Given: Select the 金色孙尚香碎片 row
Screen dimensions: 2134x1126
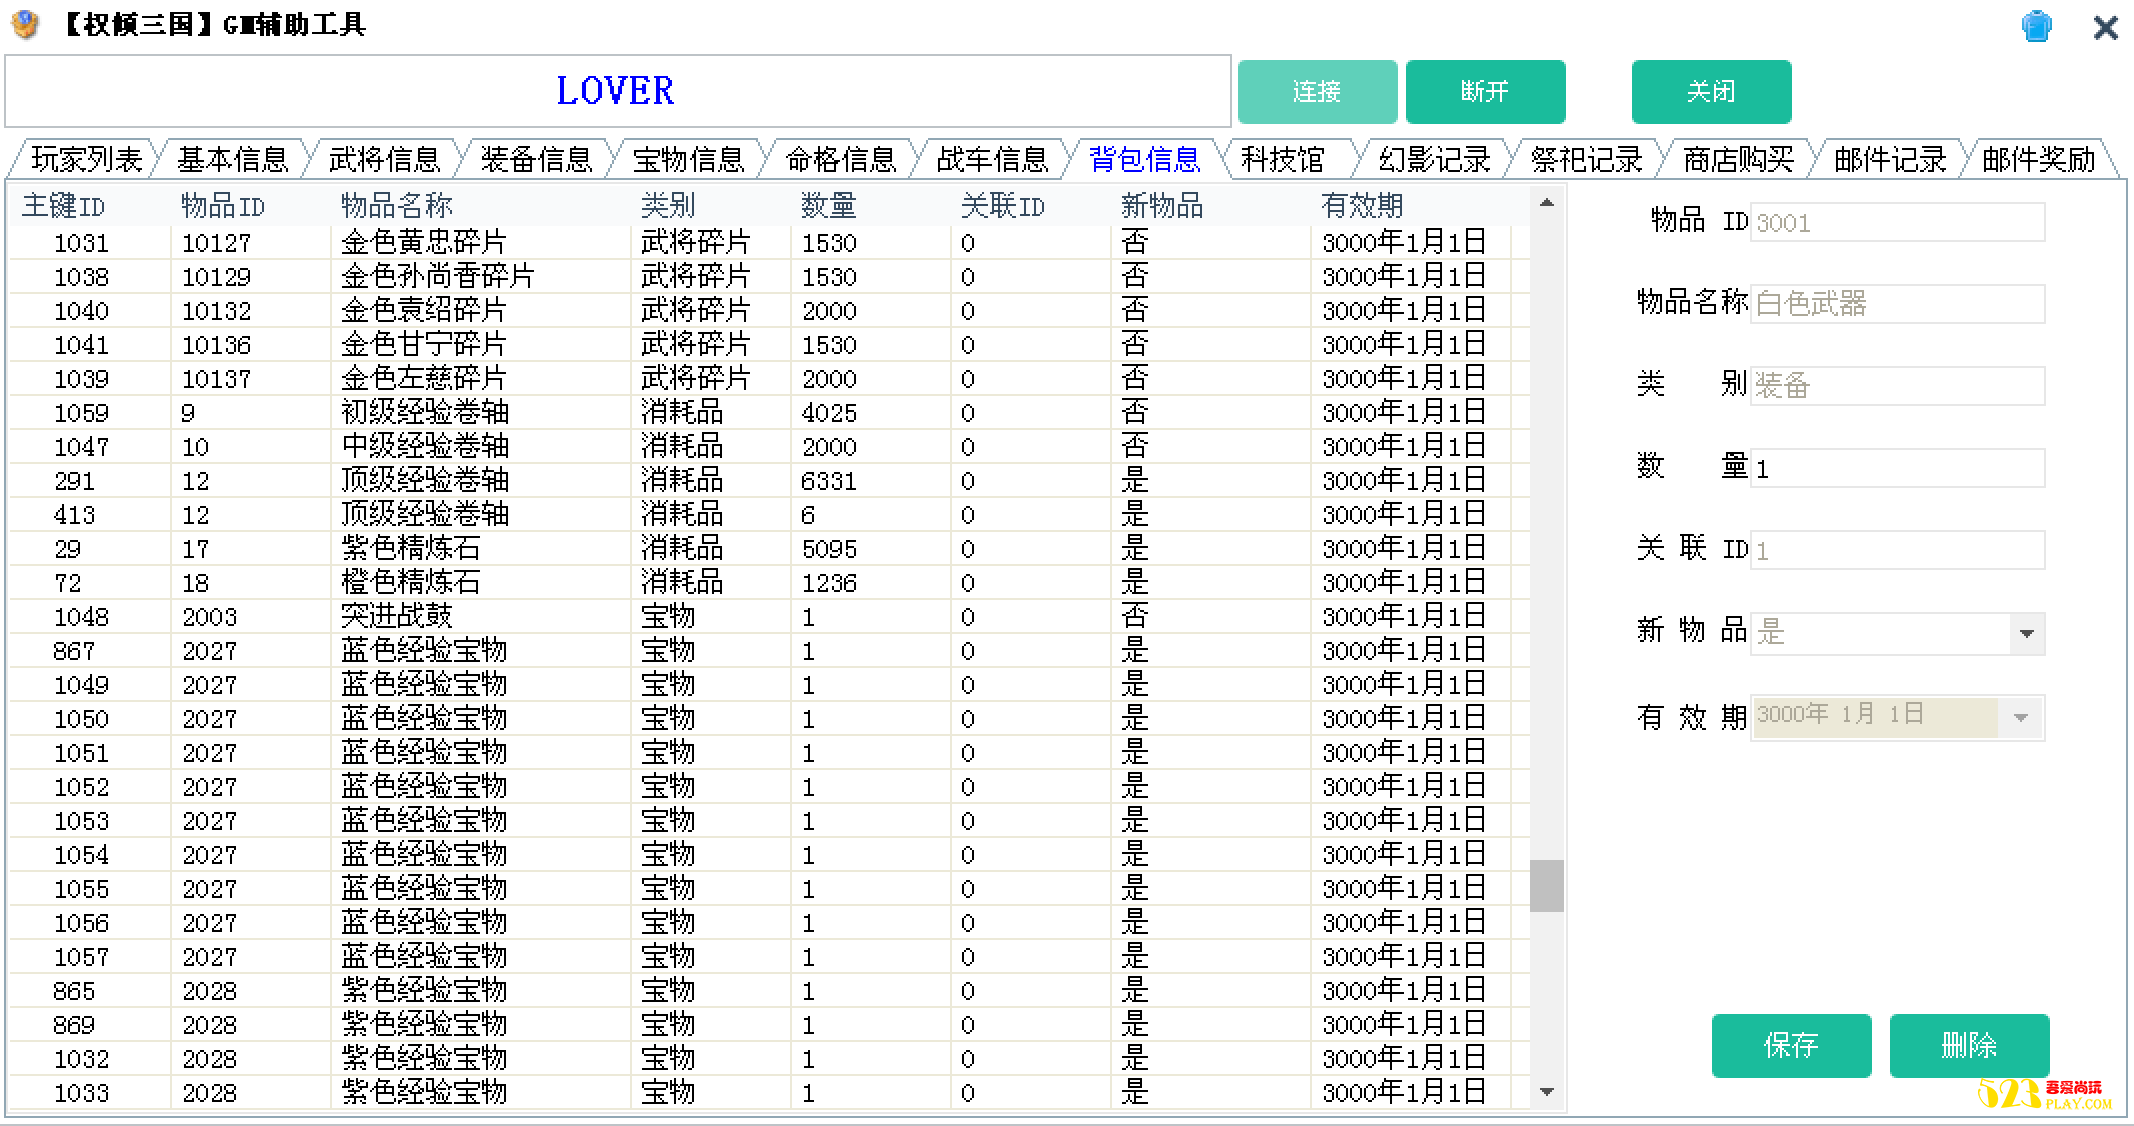Looking at the screenshot, I should (x=770, y=277).
